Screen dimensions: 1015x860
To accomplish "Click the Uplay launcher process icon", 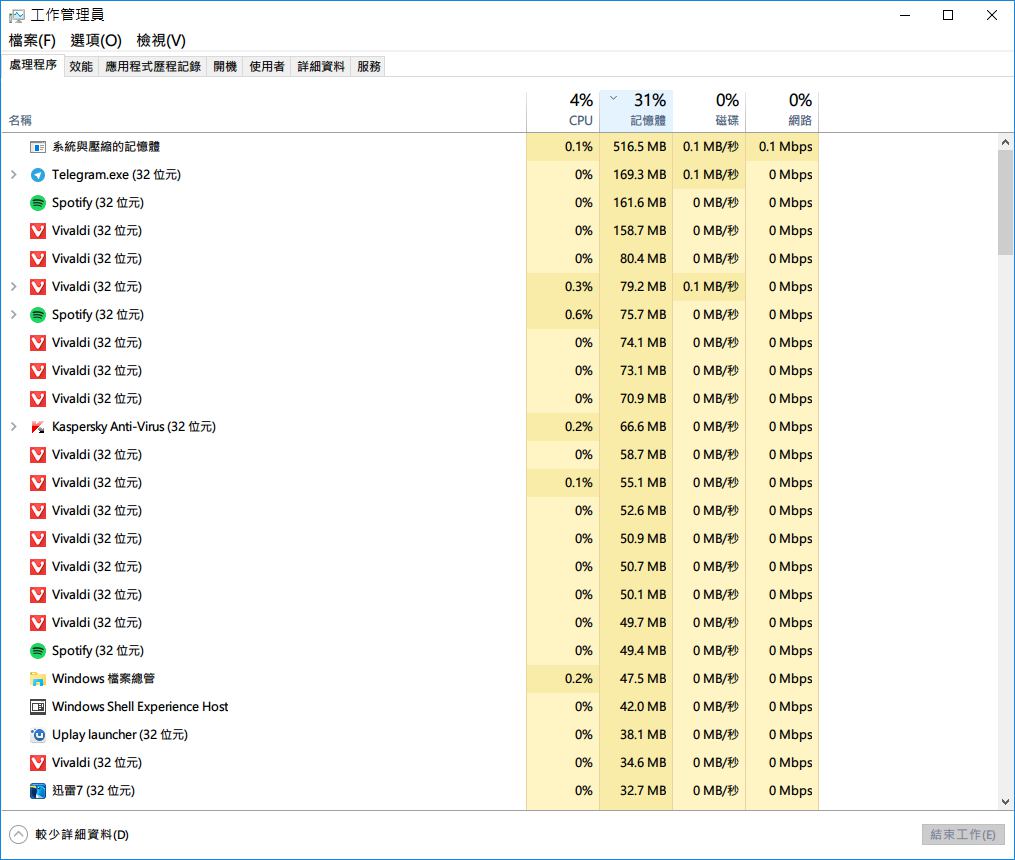I will point(38,735).
